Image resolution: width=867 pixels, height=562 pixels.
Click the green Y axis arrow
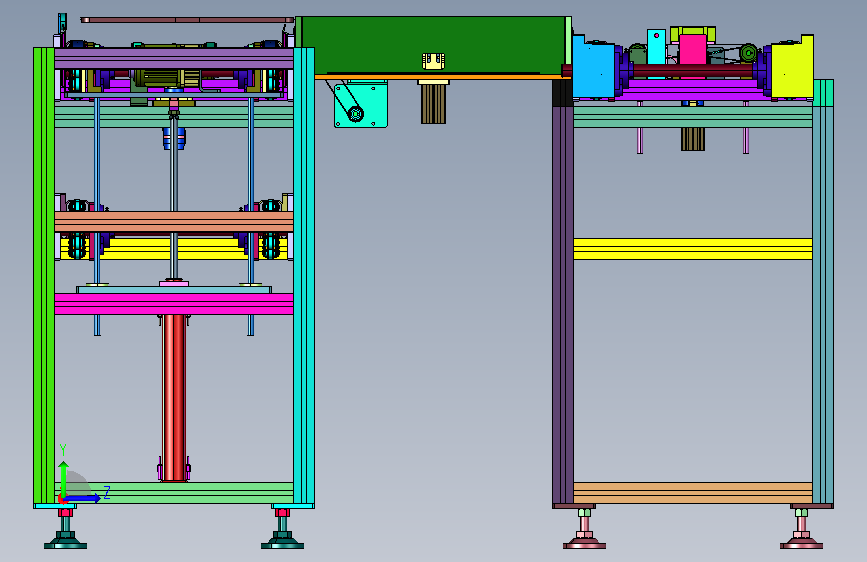(x=64, y=479)
